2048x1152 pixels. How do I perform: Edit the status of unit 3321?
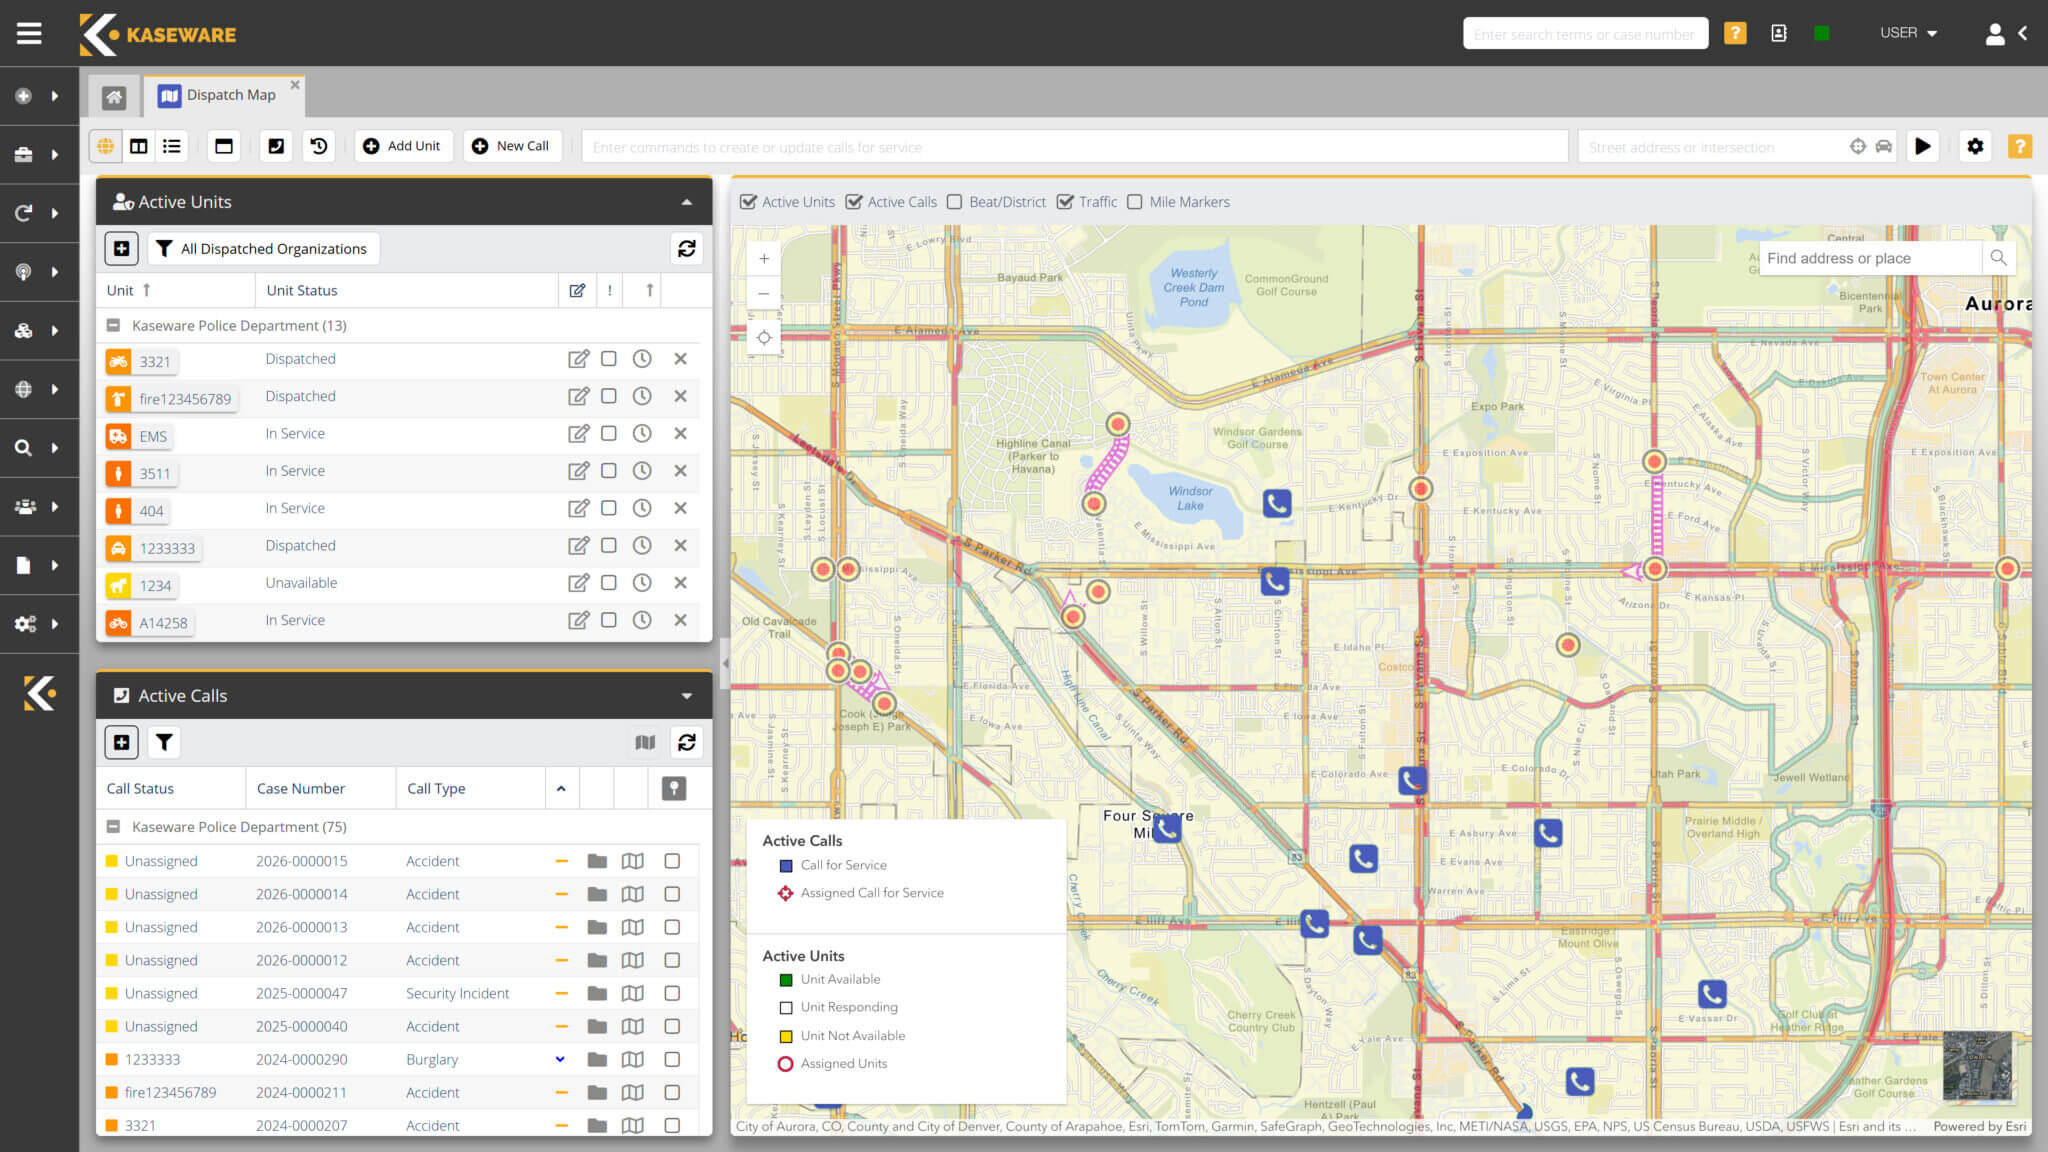pos(580,359)
